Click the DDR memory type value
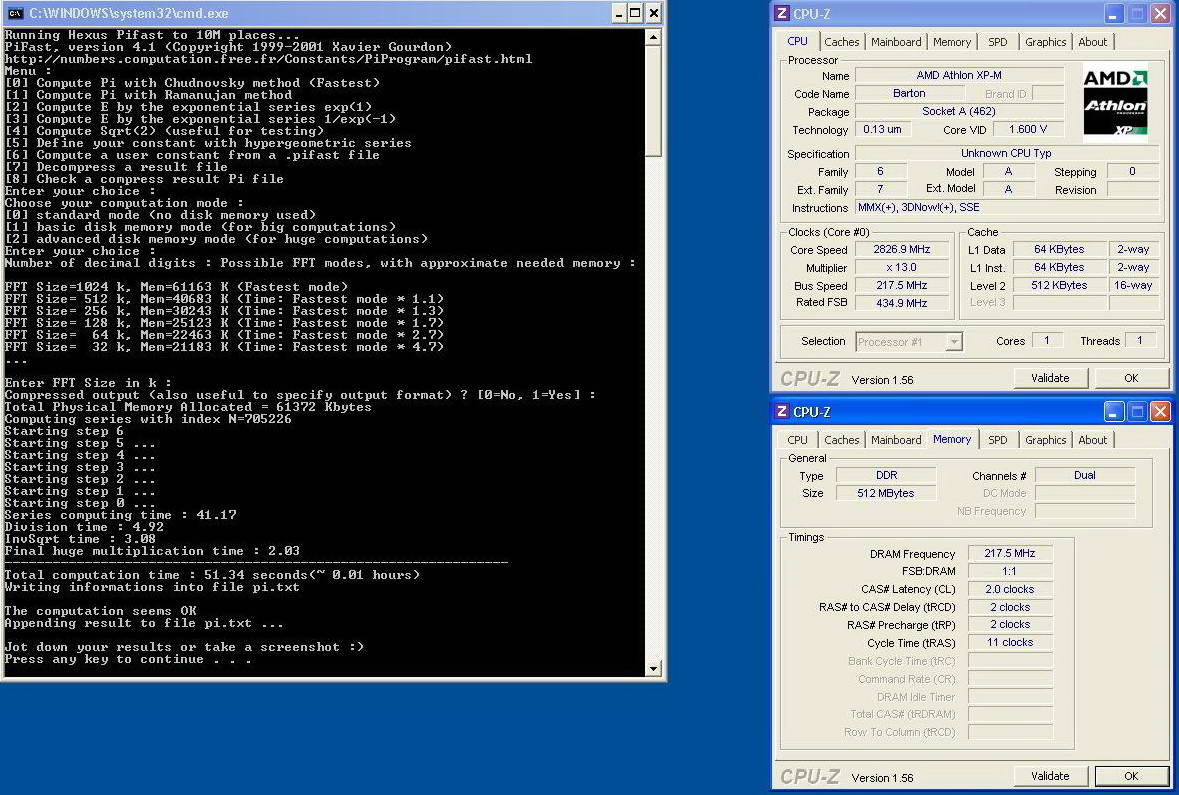1179x795 pixels. (x=887, y=475)
